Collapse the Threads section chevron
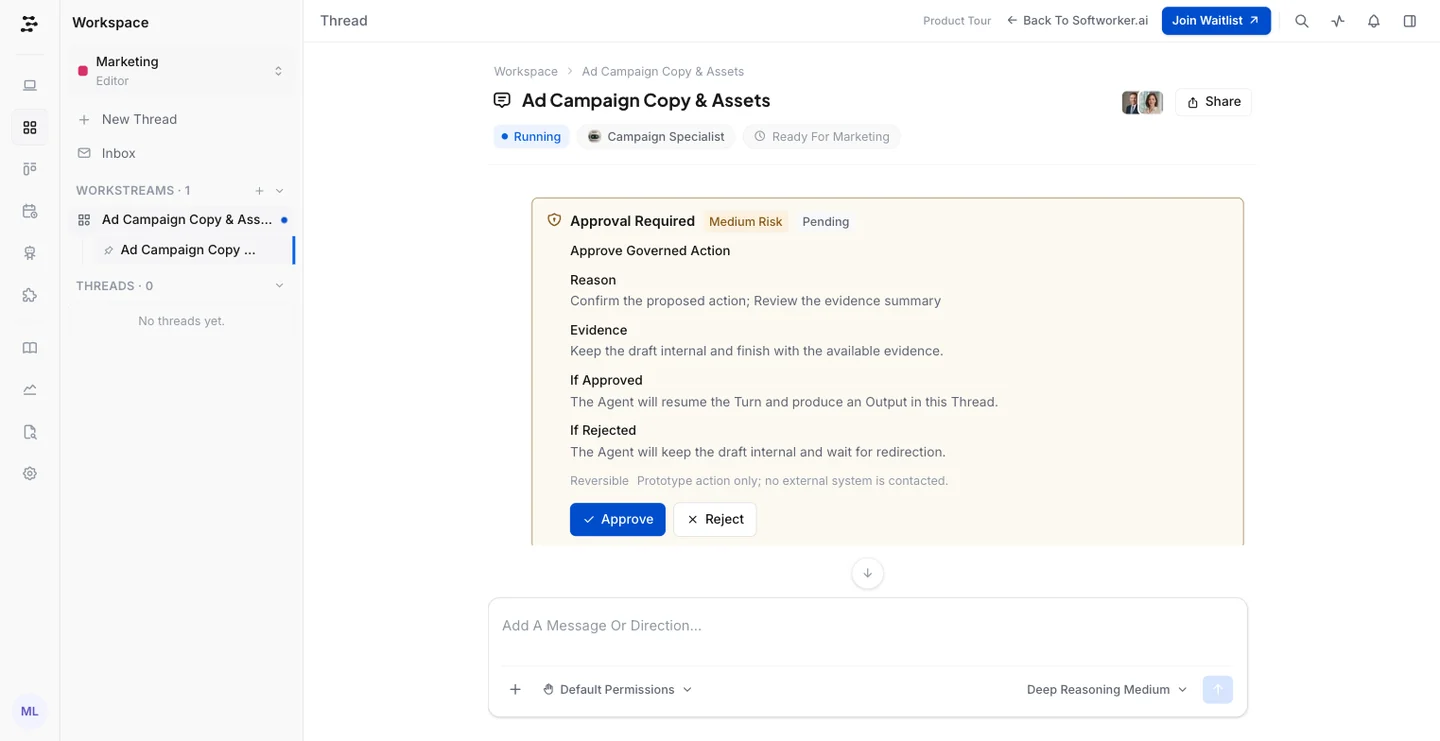The height and width of the screenshot is (741, 1440). (x=279, y=286)
